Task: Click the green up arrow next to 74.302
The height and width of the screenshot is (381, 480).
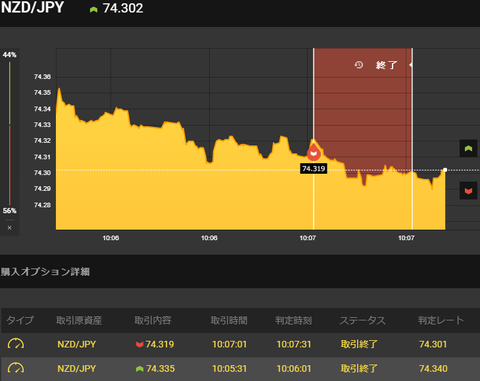Action: tap(93, 9)
